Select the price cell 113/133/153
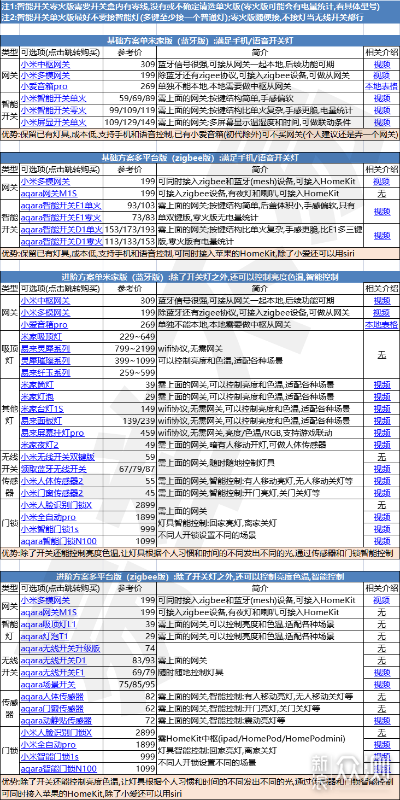Screen dimensions: 400x800 click(x=130, y=241)
